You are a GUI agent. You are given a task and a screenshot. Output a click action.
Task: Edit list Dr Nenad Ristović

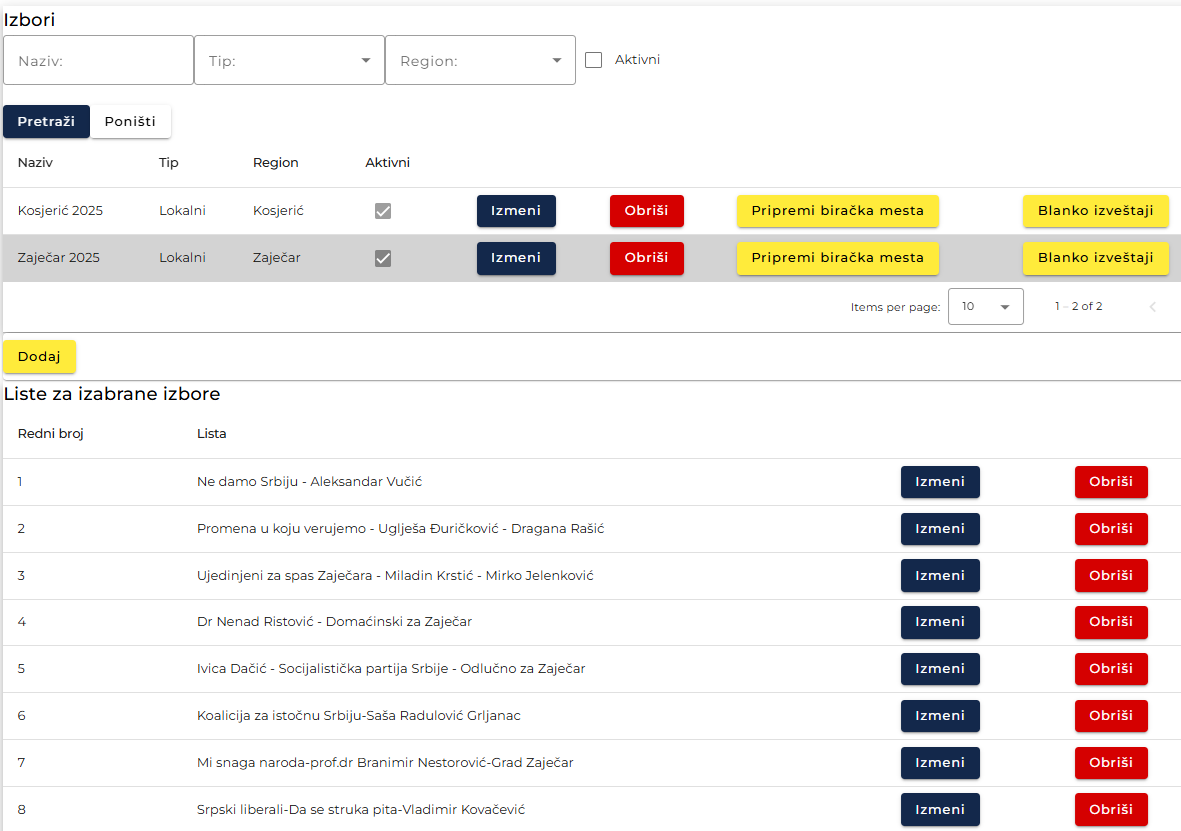[940, 622]
